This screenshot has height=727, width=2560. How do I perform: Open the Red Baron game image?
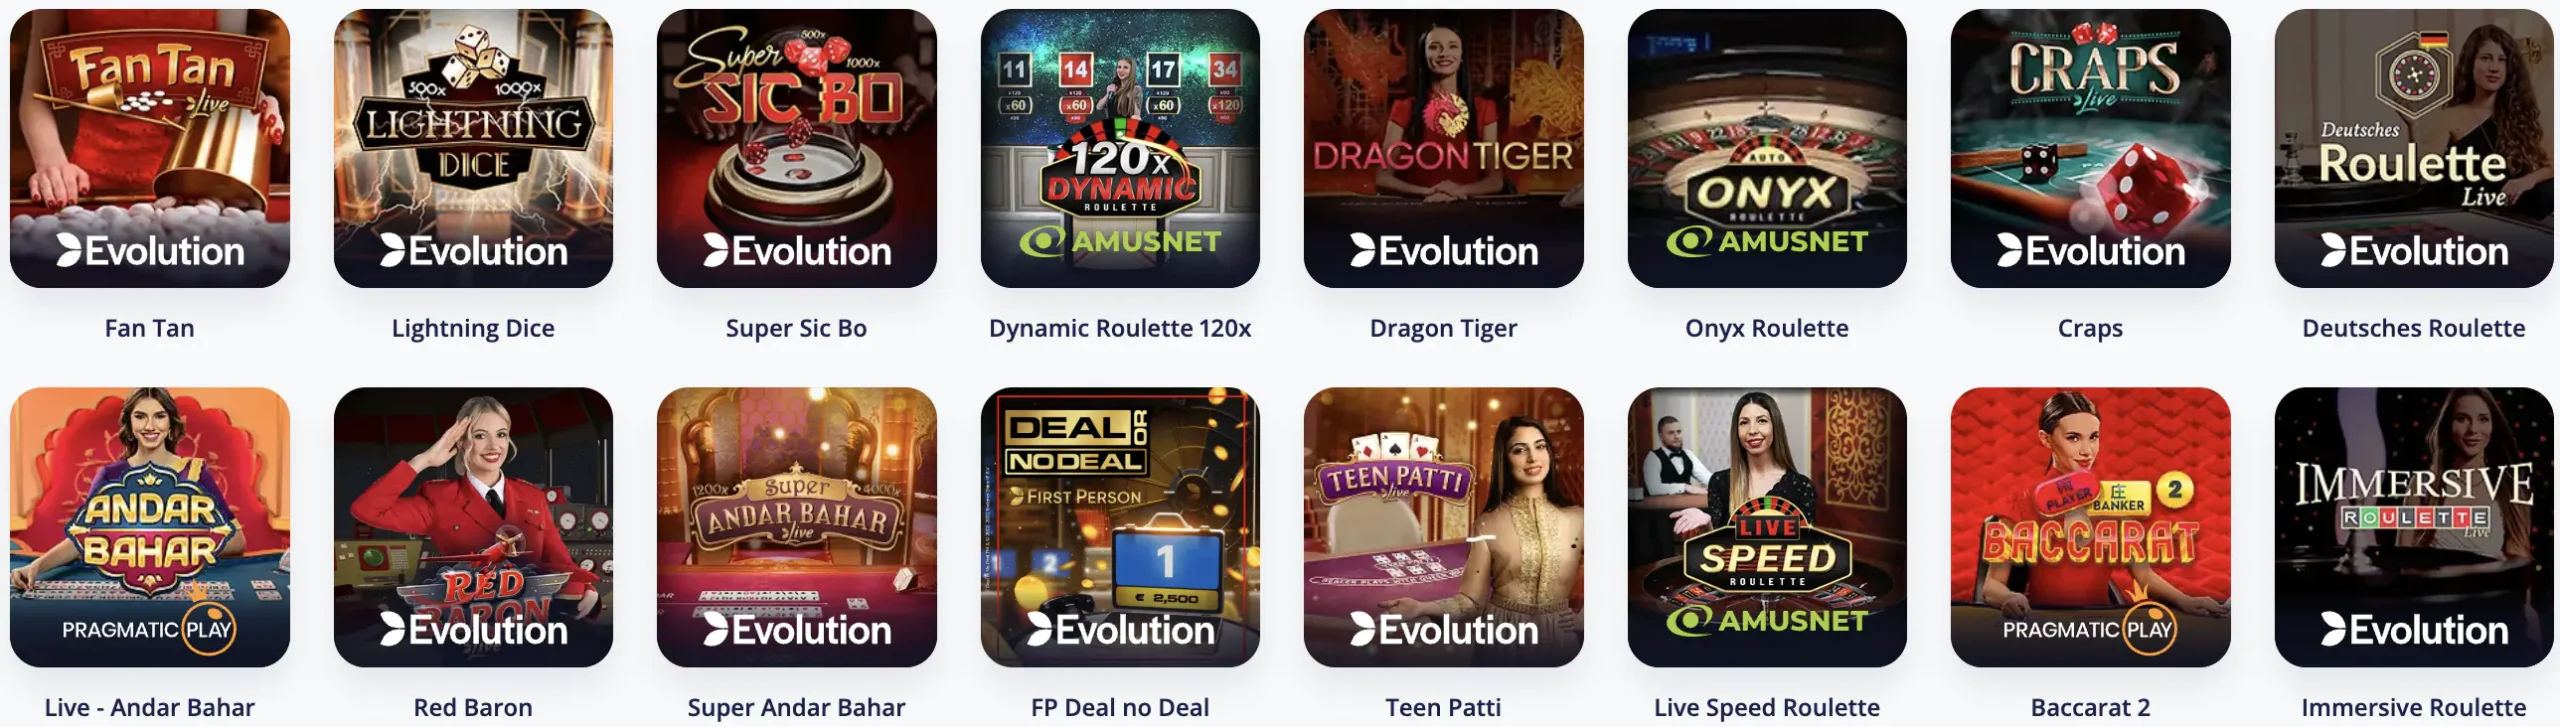point(473,527)
